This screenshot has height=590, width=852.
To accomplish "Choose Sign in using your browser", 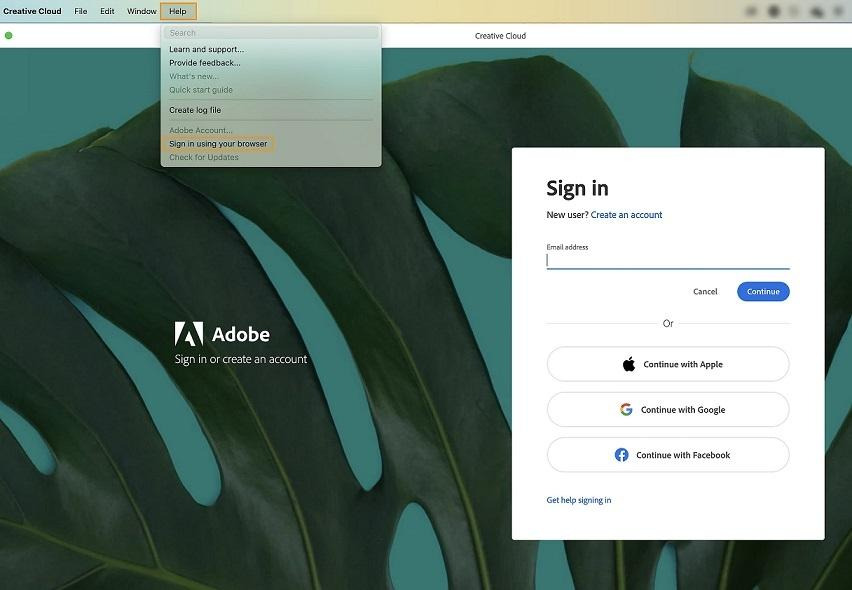I will click(218, 144).
